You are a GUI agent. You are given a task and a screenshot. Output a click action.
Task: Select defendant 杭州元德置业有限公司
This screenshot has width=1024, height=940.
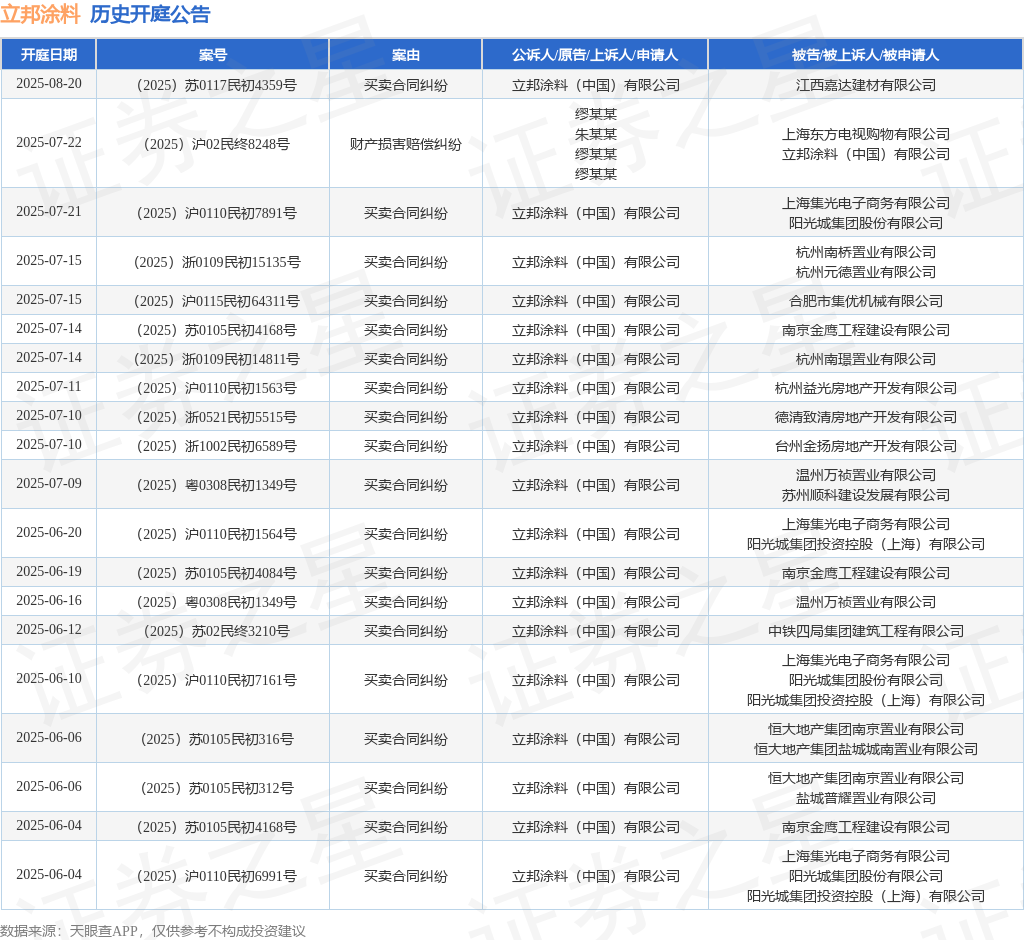point(865,272)
